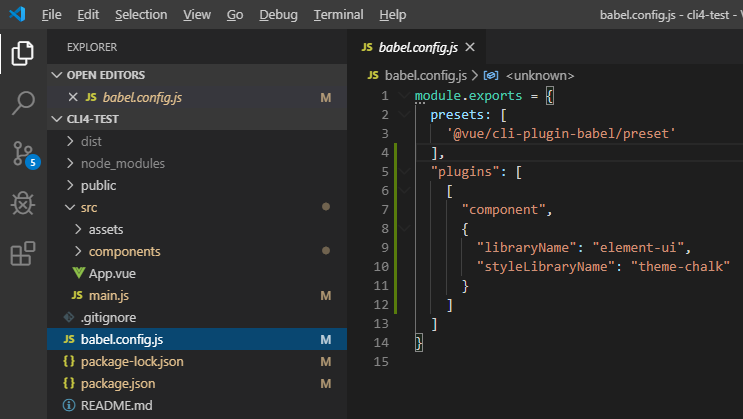This screenshot has height=419, width=743.
Task: Open the Explorer view in activity bar
Action: click(x=23, y=53)
